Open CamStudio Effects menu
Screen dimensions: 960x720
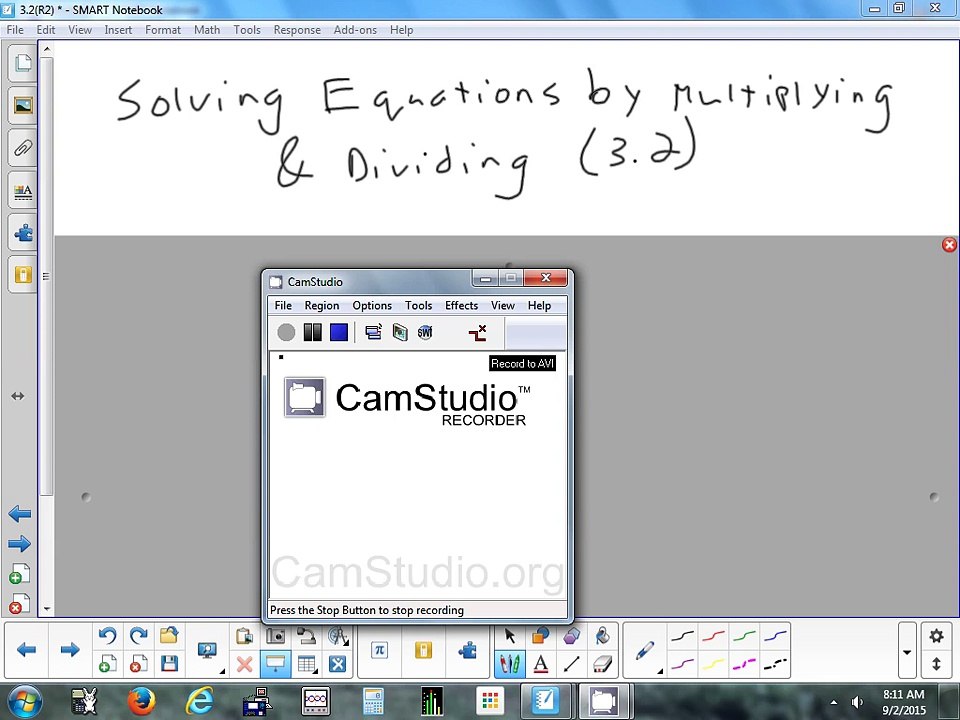pos(461,306)
